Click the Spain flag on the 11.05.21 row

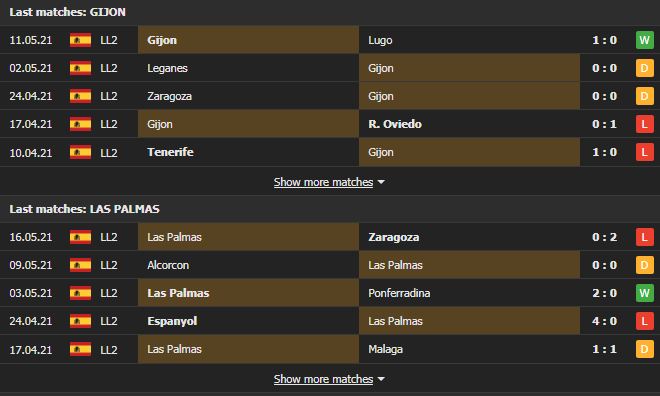pyautogui.click(x=80, y=40)
